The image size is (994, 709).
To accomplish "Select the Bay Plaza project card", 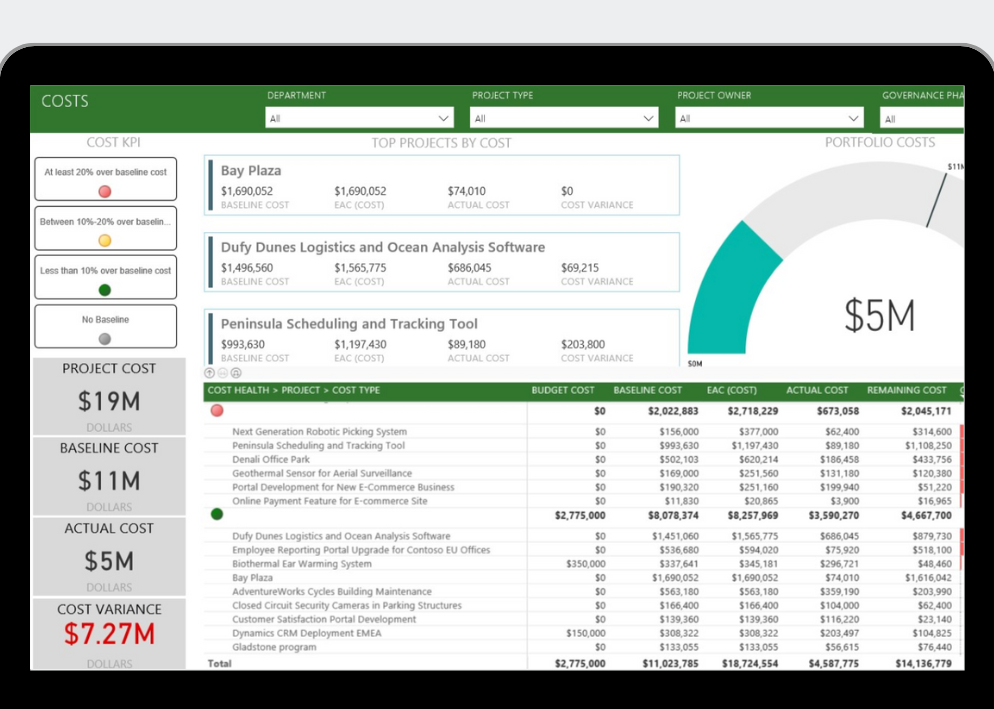I will (441, 185).
